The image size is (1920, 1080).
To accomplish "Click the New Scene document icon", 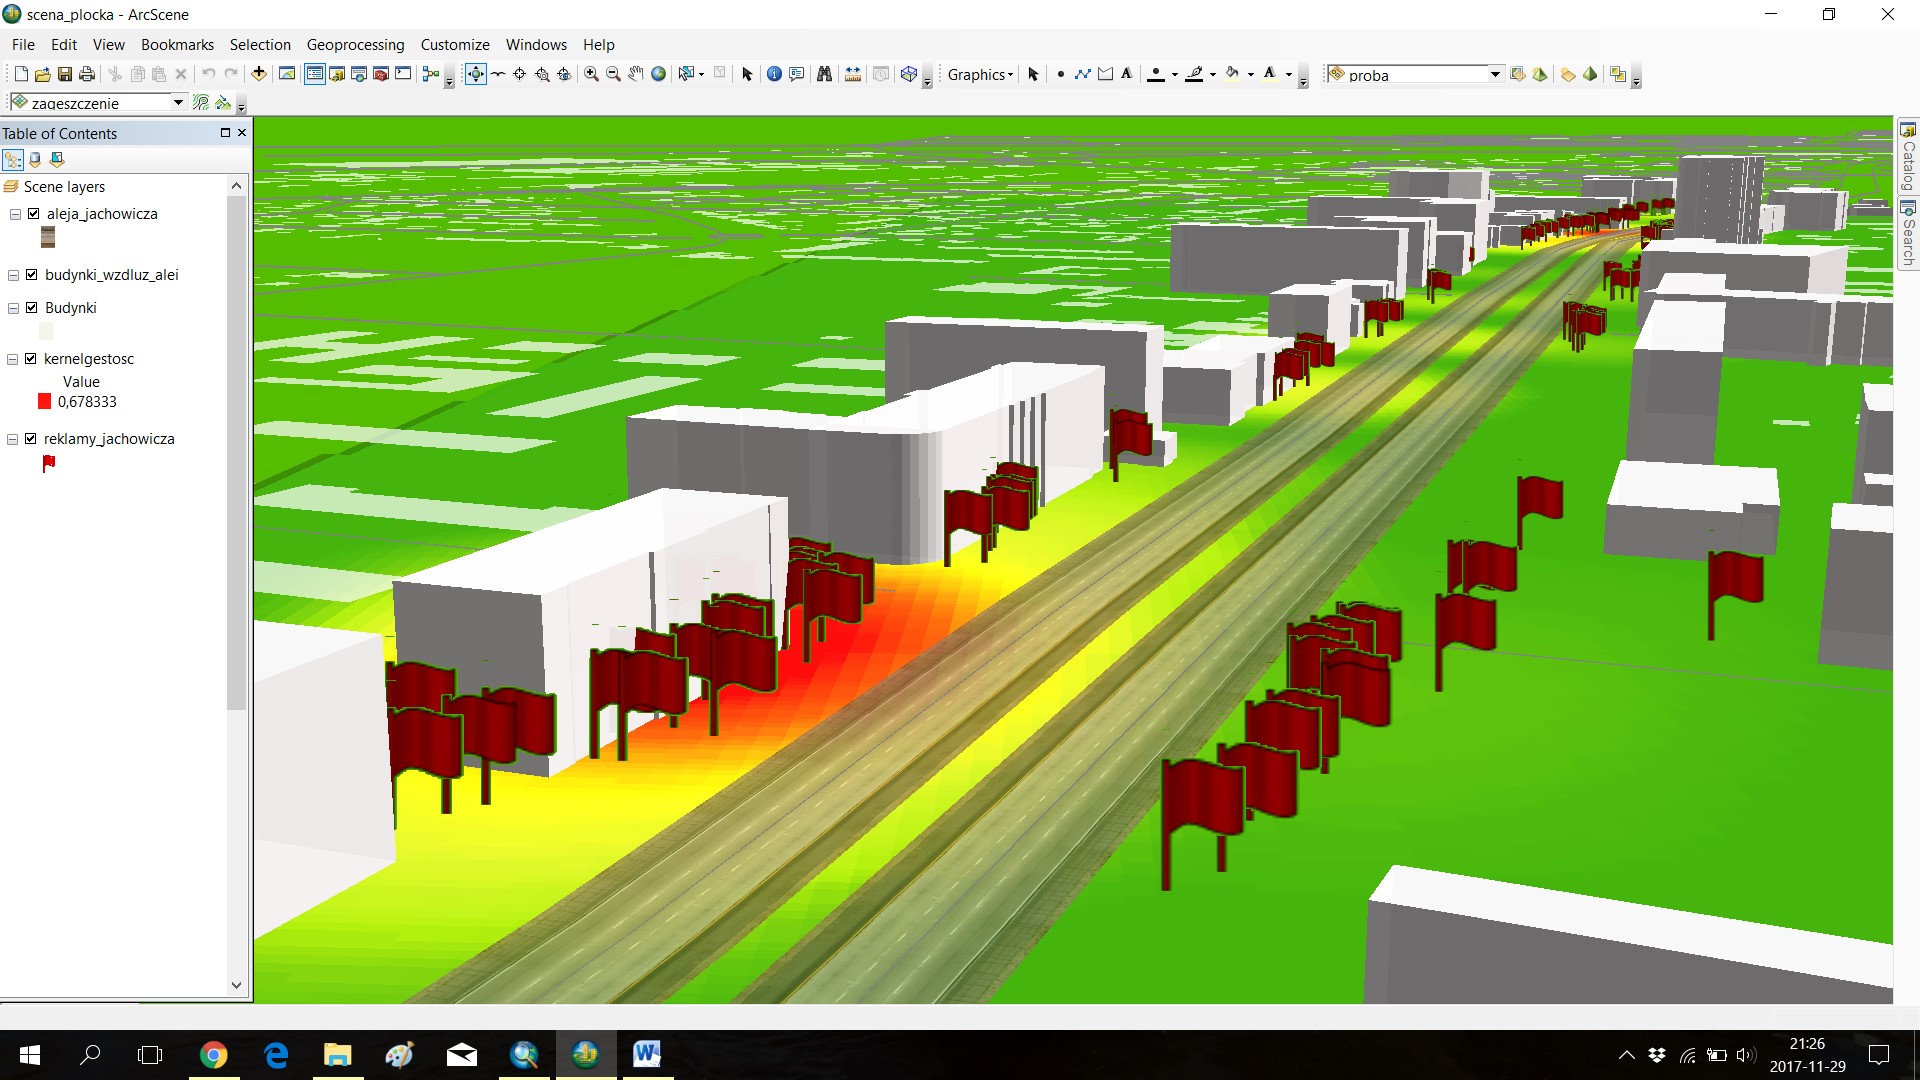I will (21, 74).
